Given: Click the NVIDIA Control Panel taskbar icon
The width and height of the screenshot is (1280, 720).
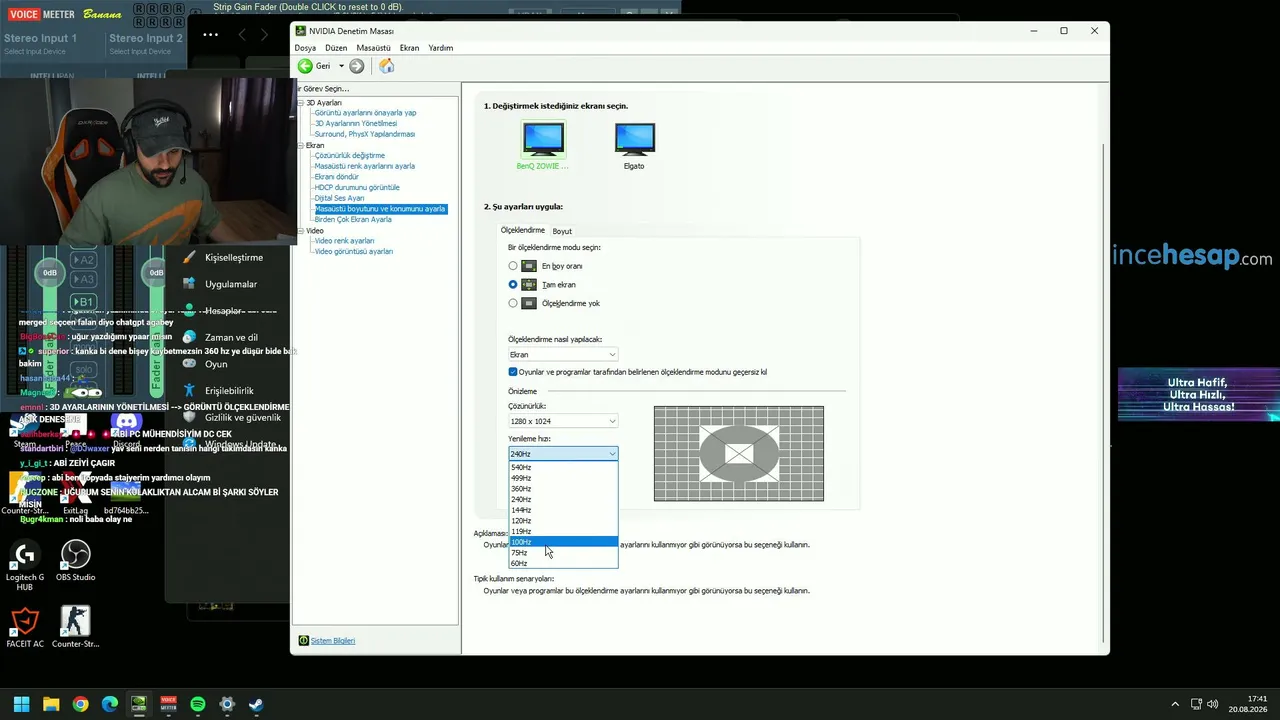Looking at the screenshot, I should [139, 704].
